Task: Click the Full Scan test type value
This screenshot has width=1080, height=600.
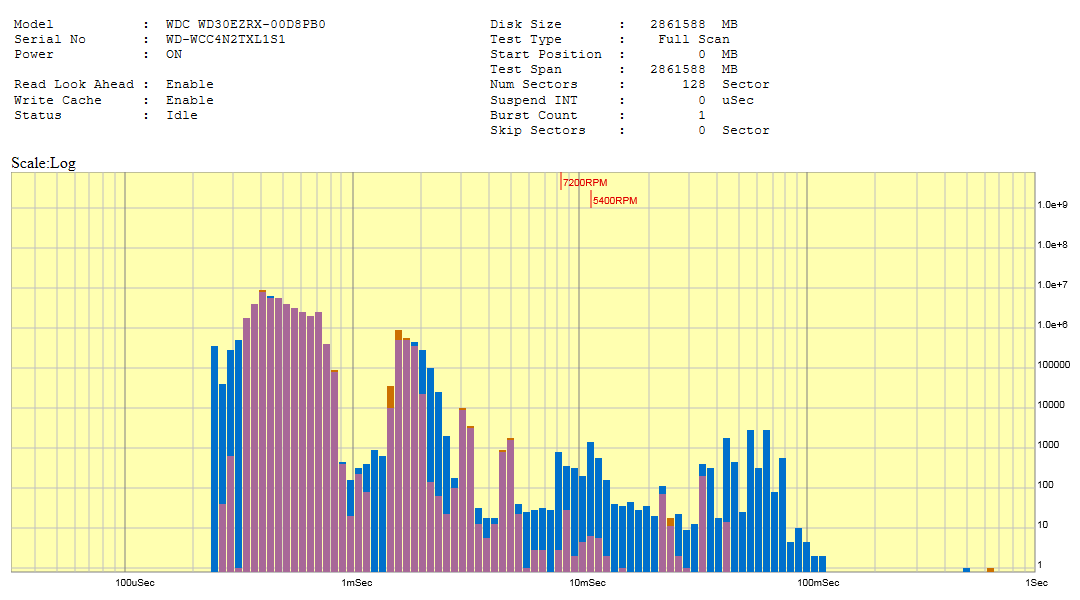Action: click(693, 39)
